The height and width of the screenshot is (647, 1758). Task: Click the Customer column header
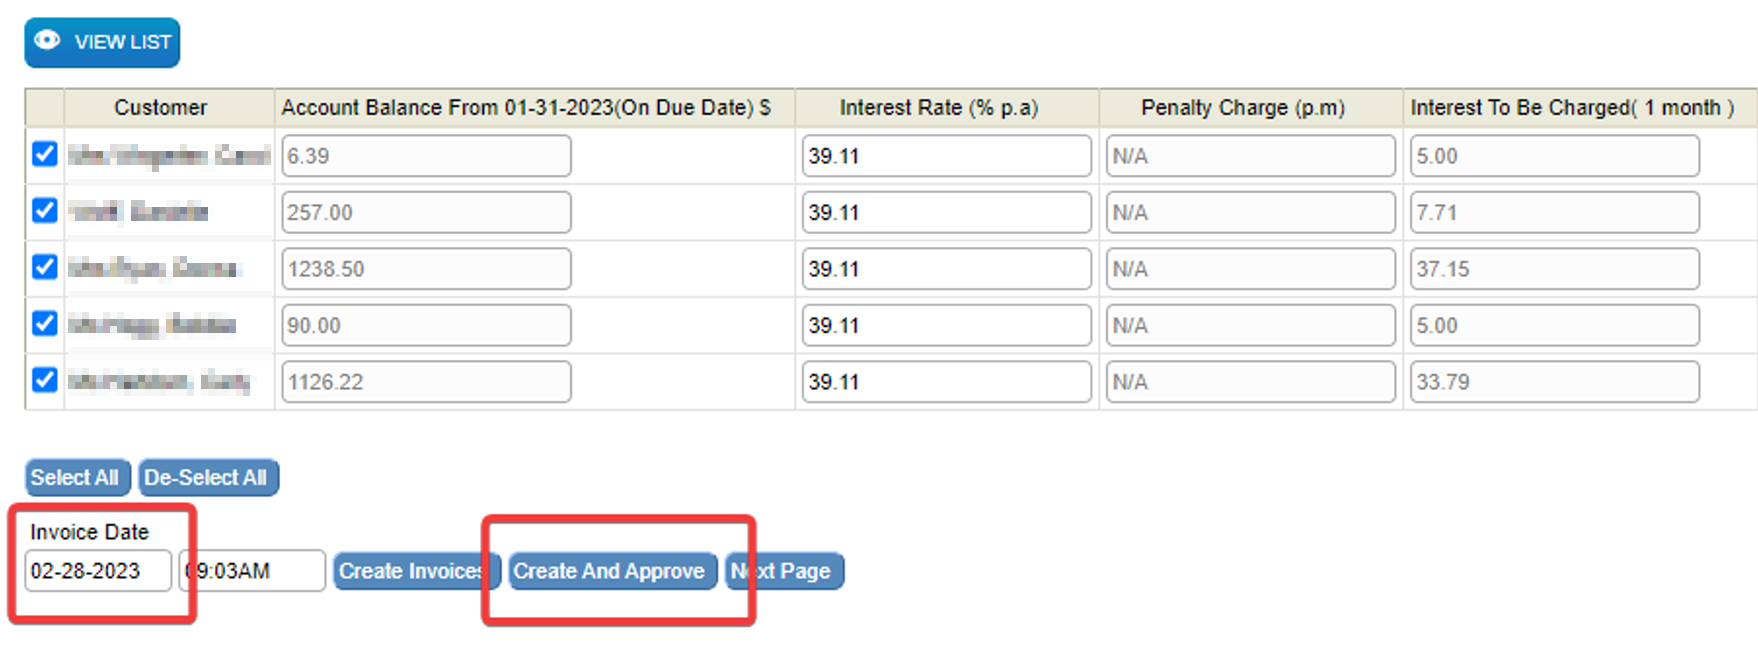160,107
